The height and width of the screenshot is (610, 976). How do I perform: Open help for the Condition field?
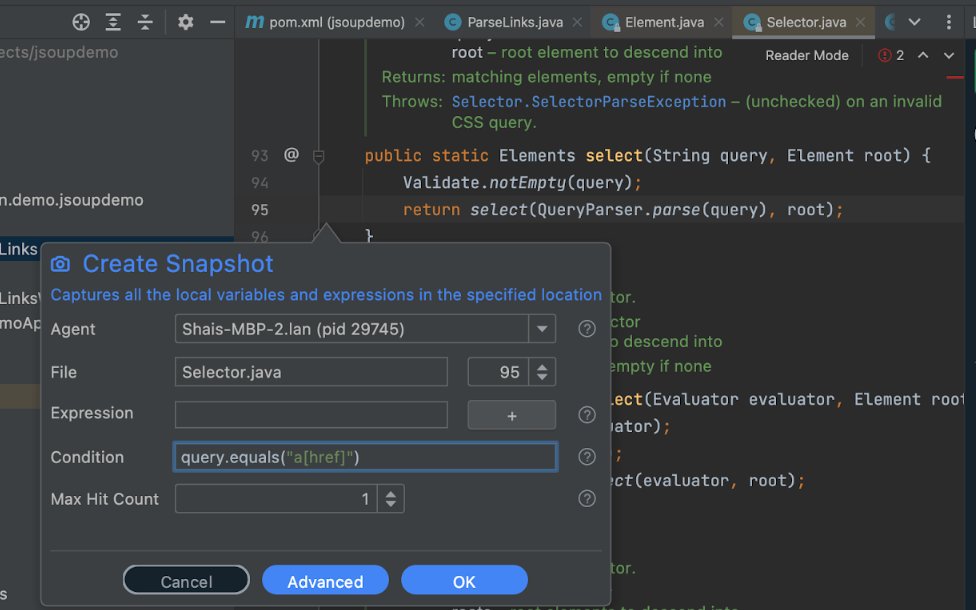(x=586, y=457)
